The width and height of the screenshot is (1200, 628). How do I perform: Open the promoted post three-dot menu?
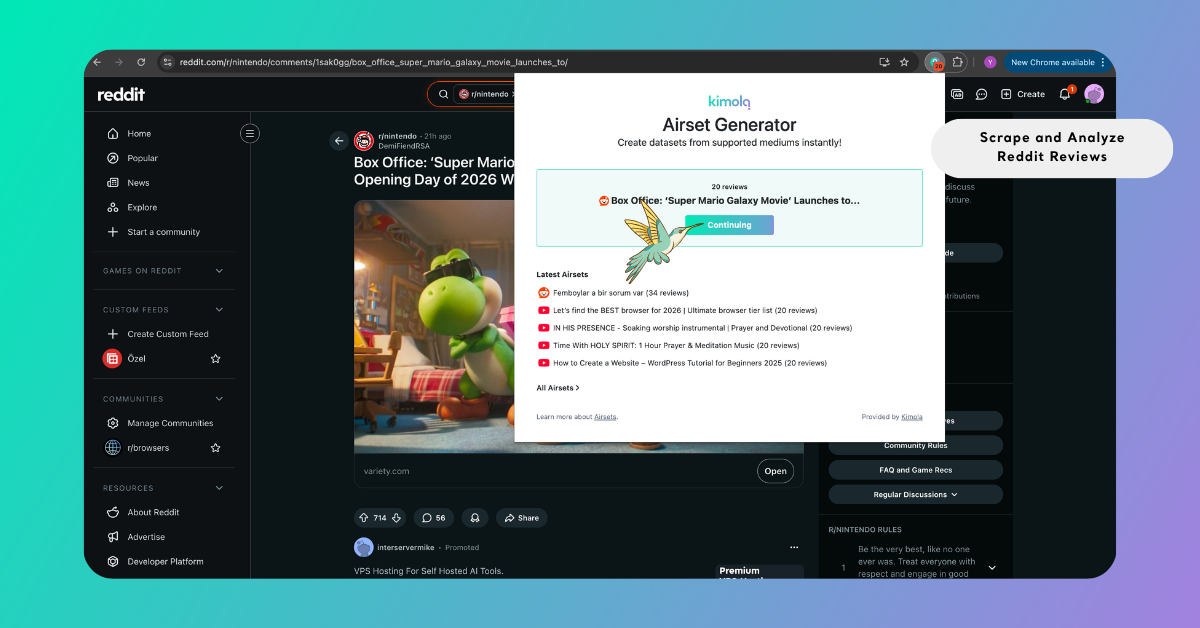tap(794, 548)
